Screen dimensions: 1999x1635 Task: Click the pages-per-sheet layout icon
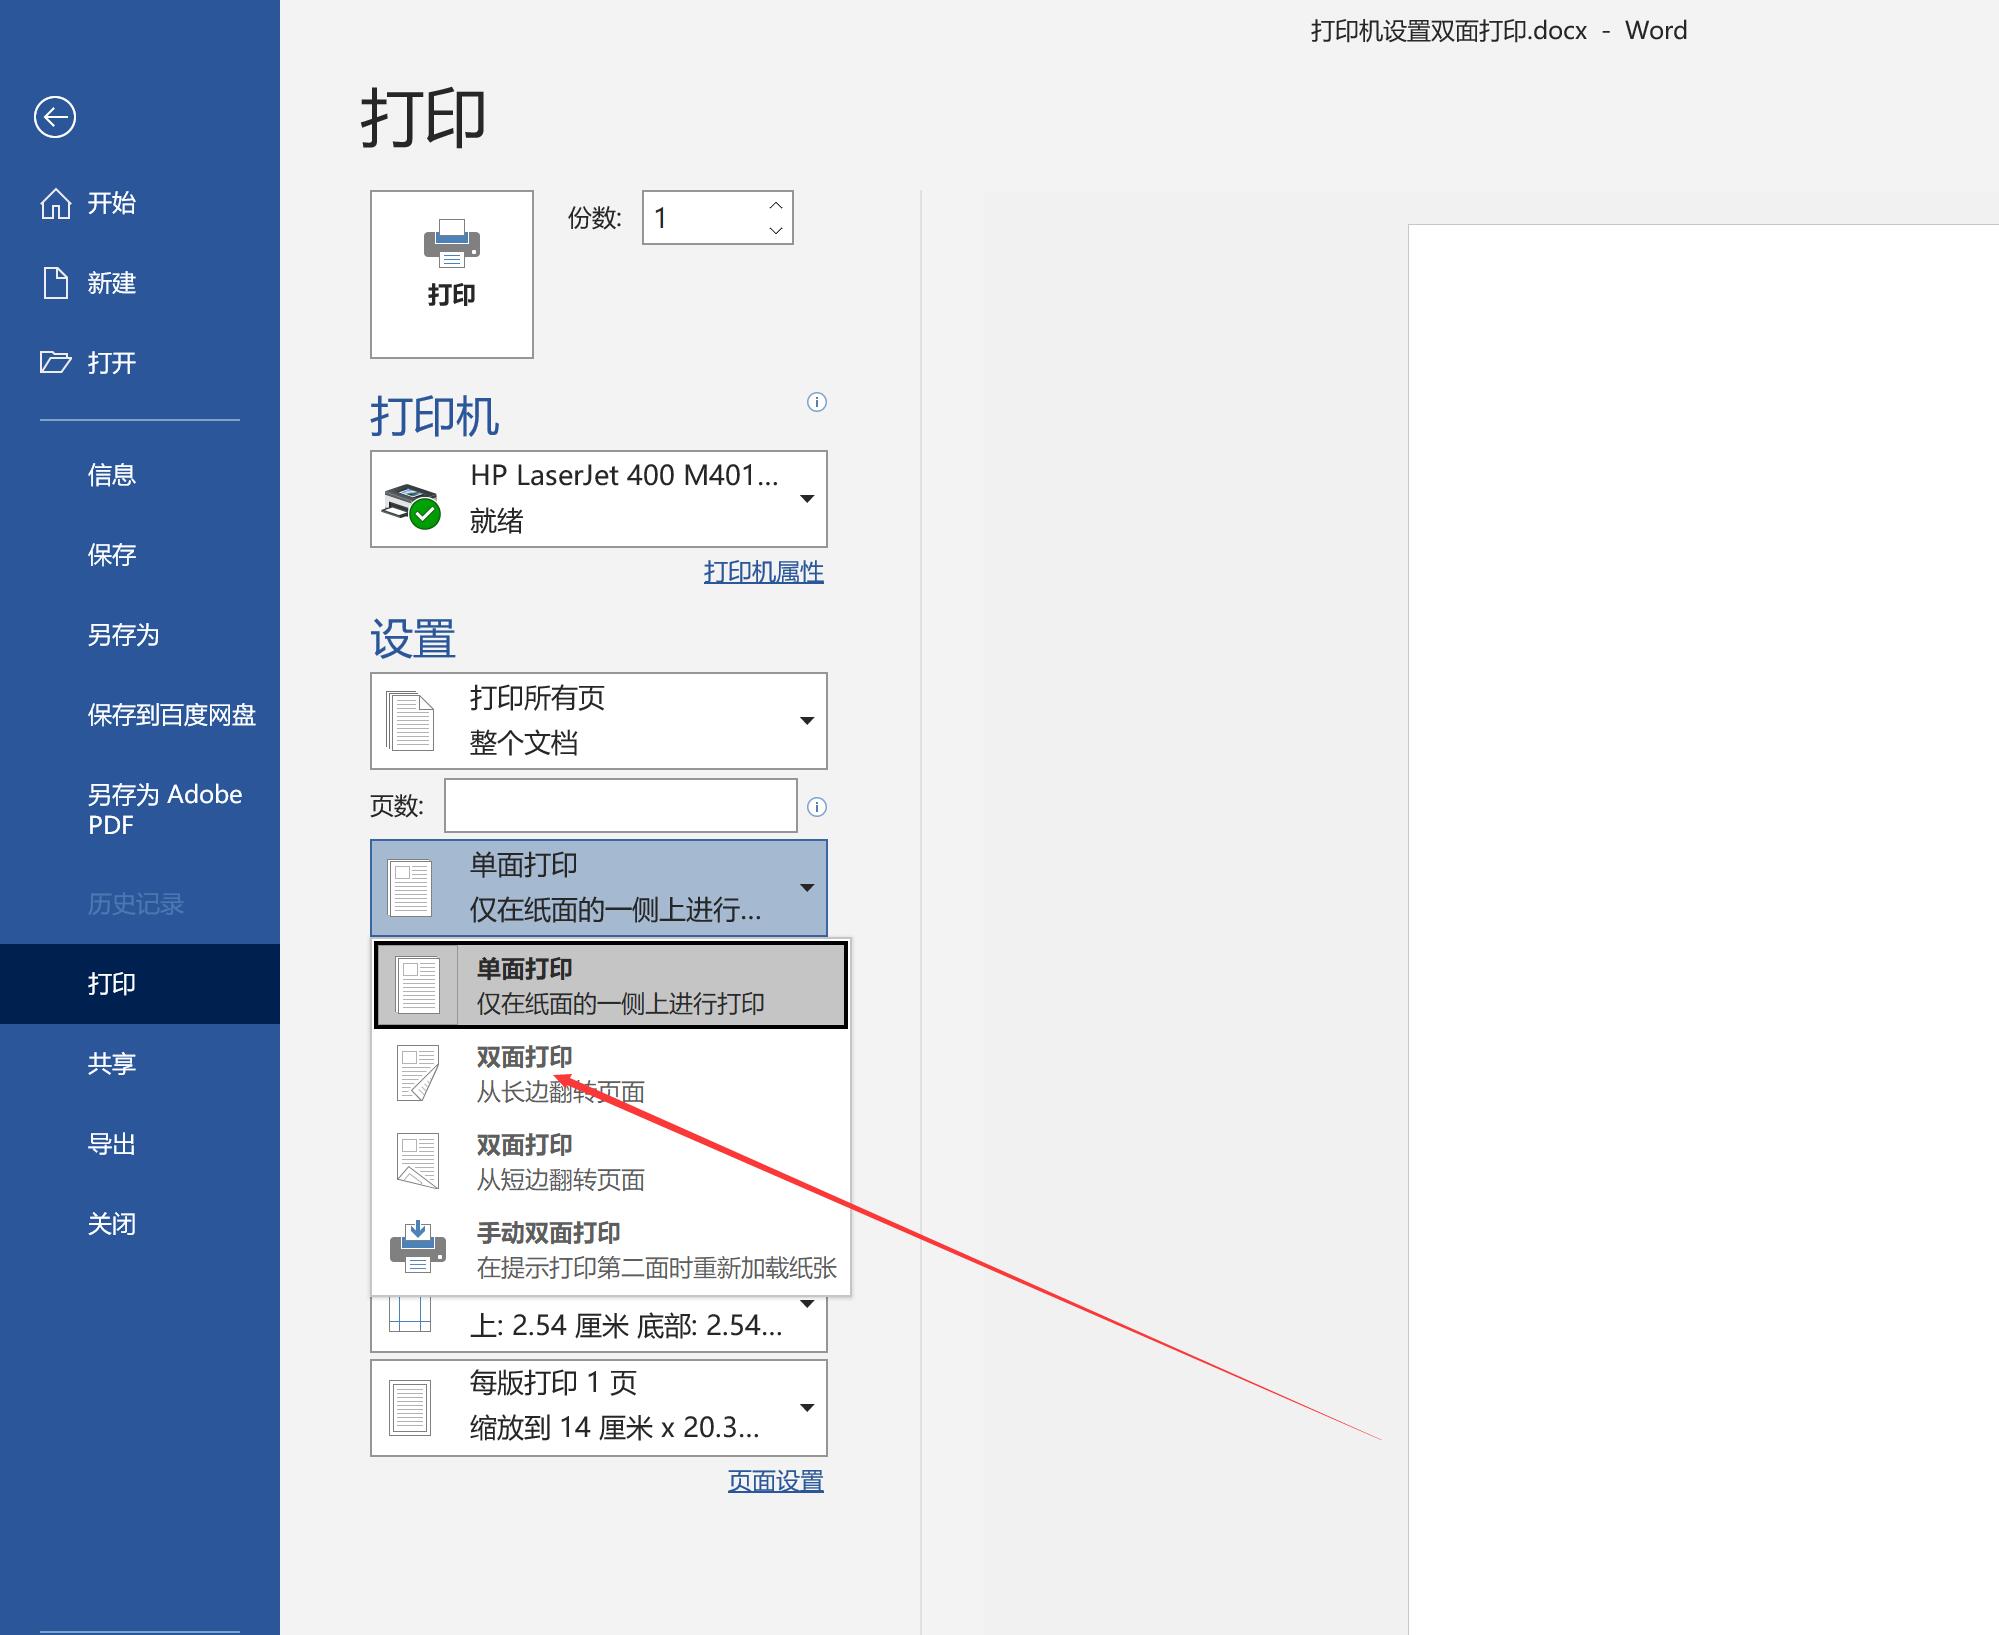tap(412, 1404)
